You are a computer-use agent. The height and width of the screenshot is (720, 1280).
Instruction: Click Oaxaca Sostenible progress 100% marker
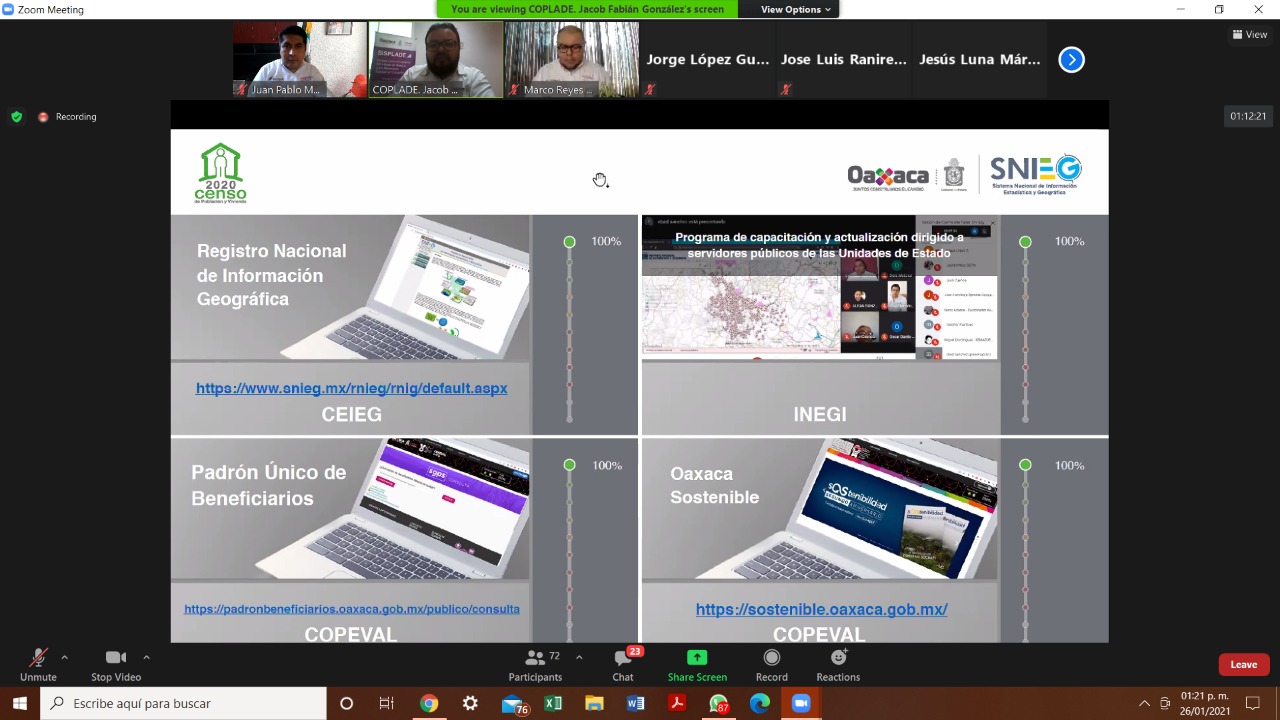click(1025, 465)
